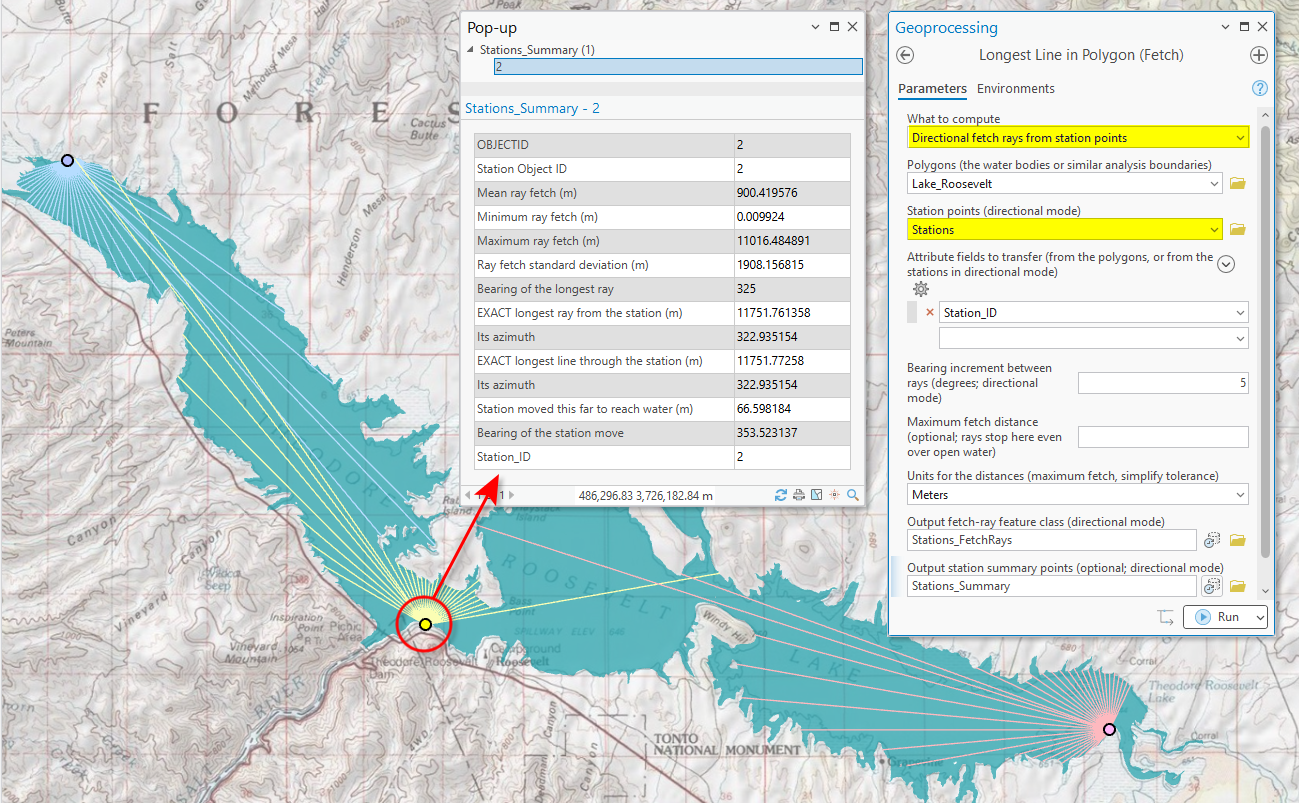Screen dimensions: 1299x803
Task: Click the bearing increment input field
Action: [1163, 383]
